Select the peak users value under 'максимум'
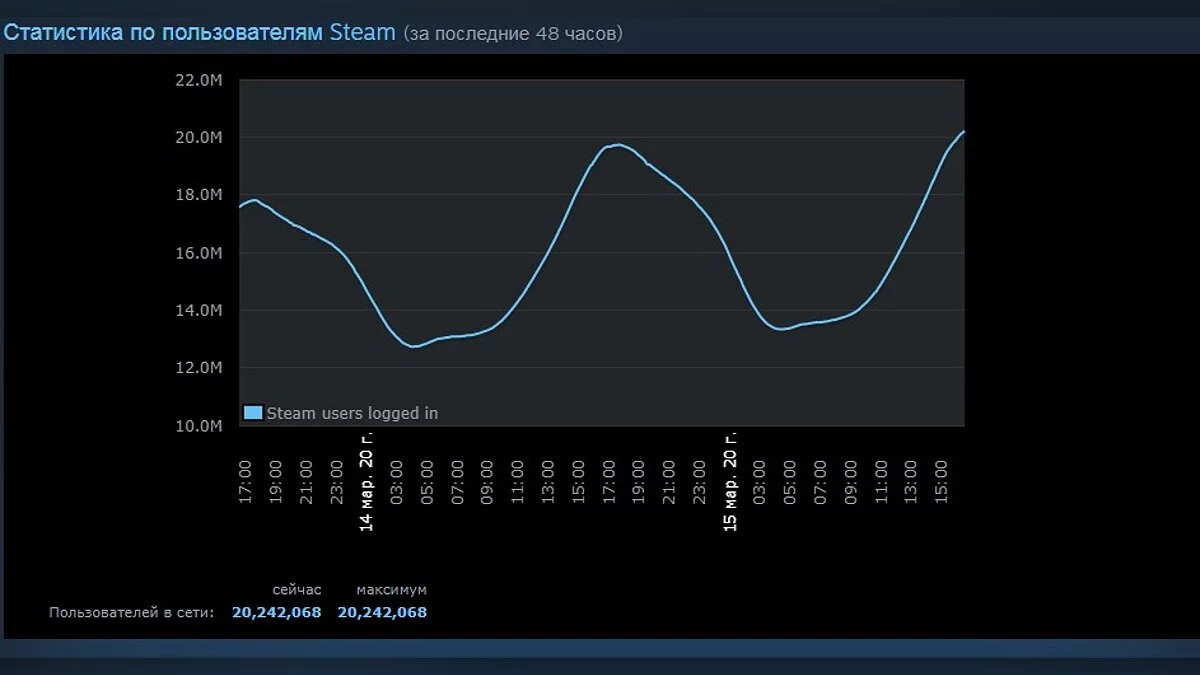 coord(382,612)
